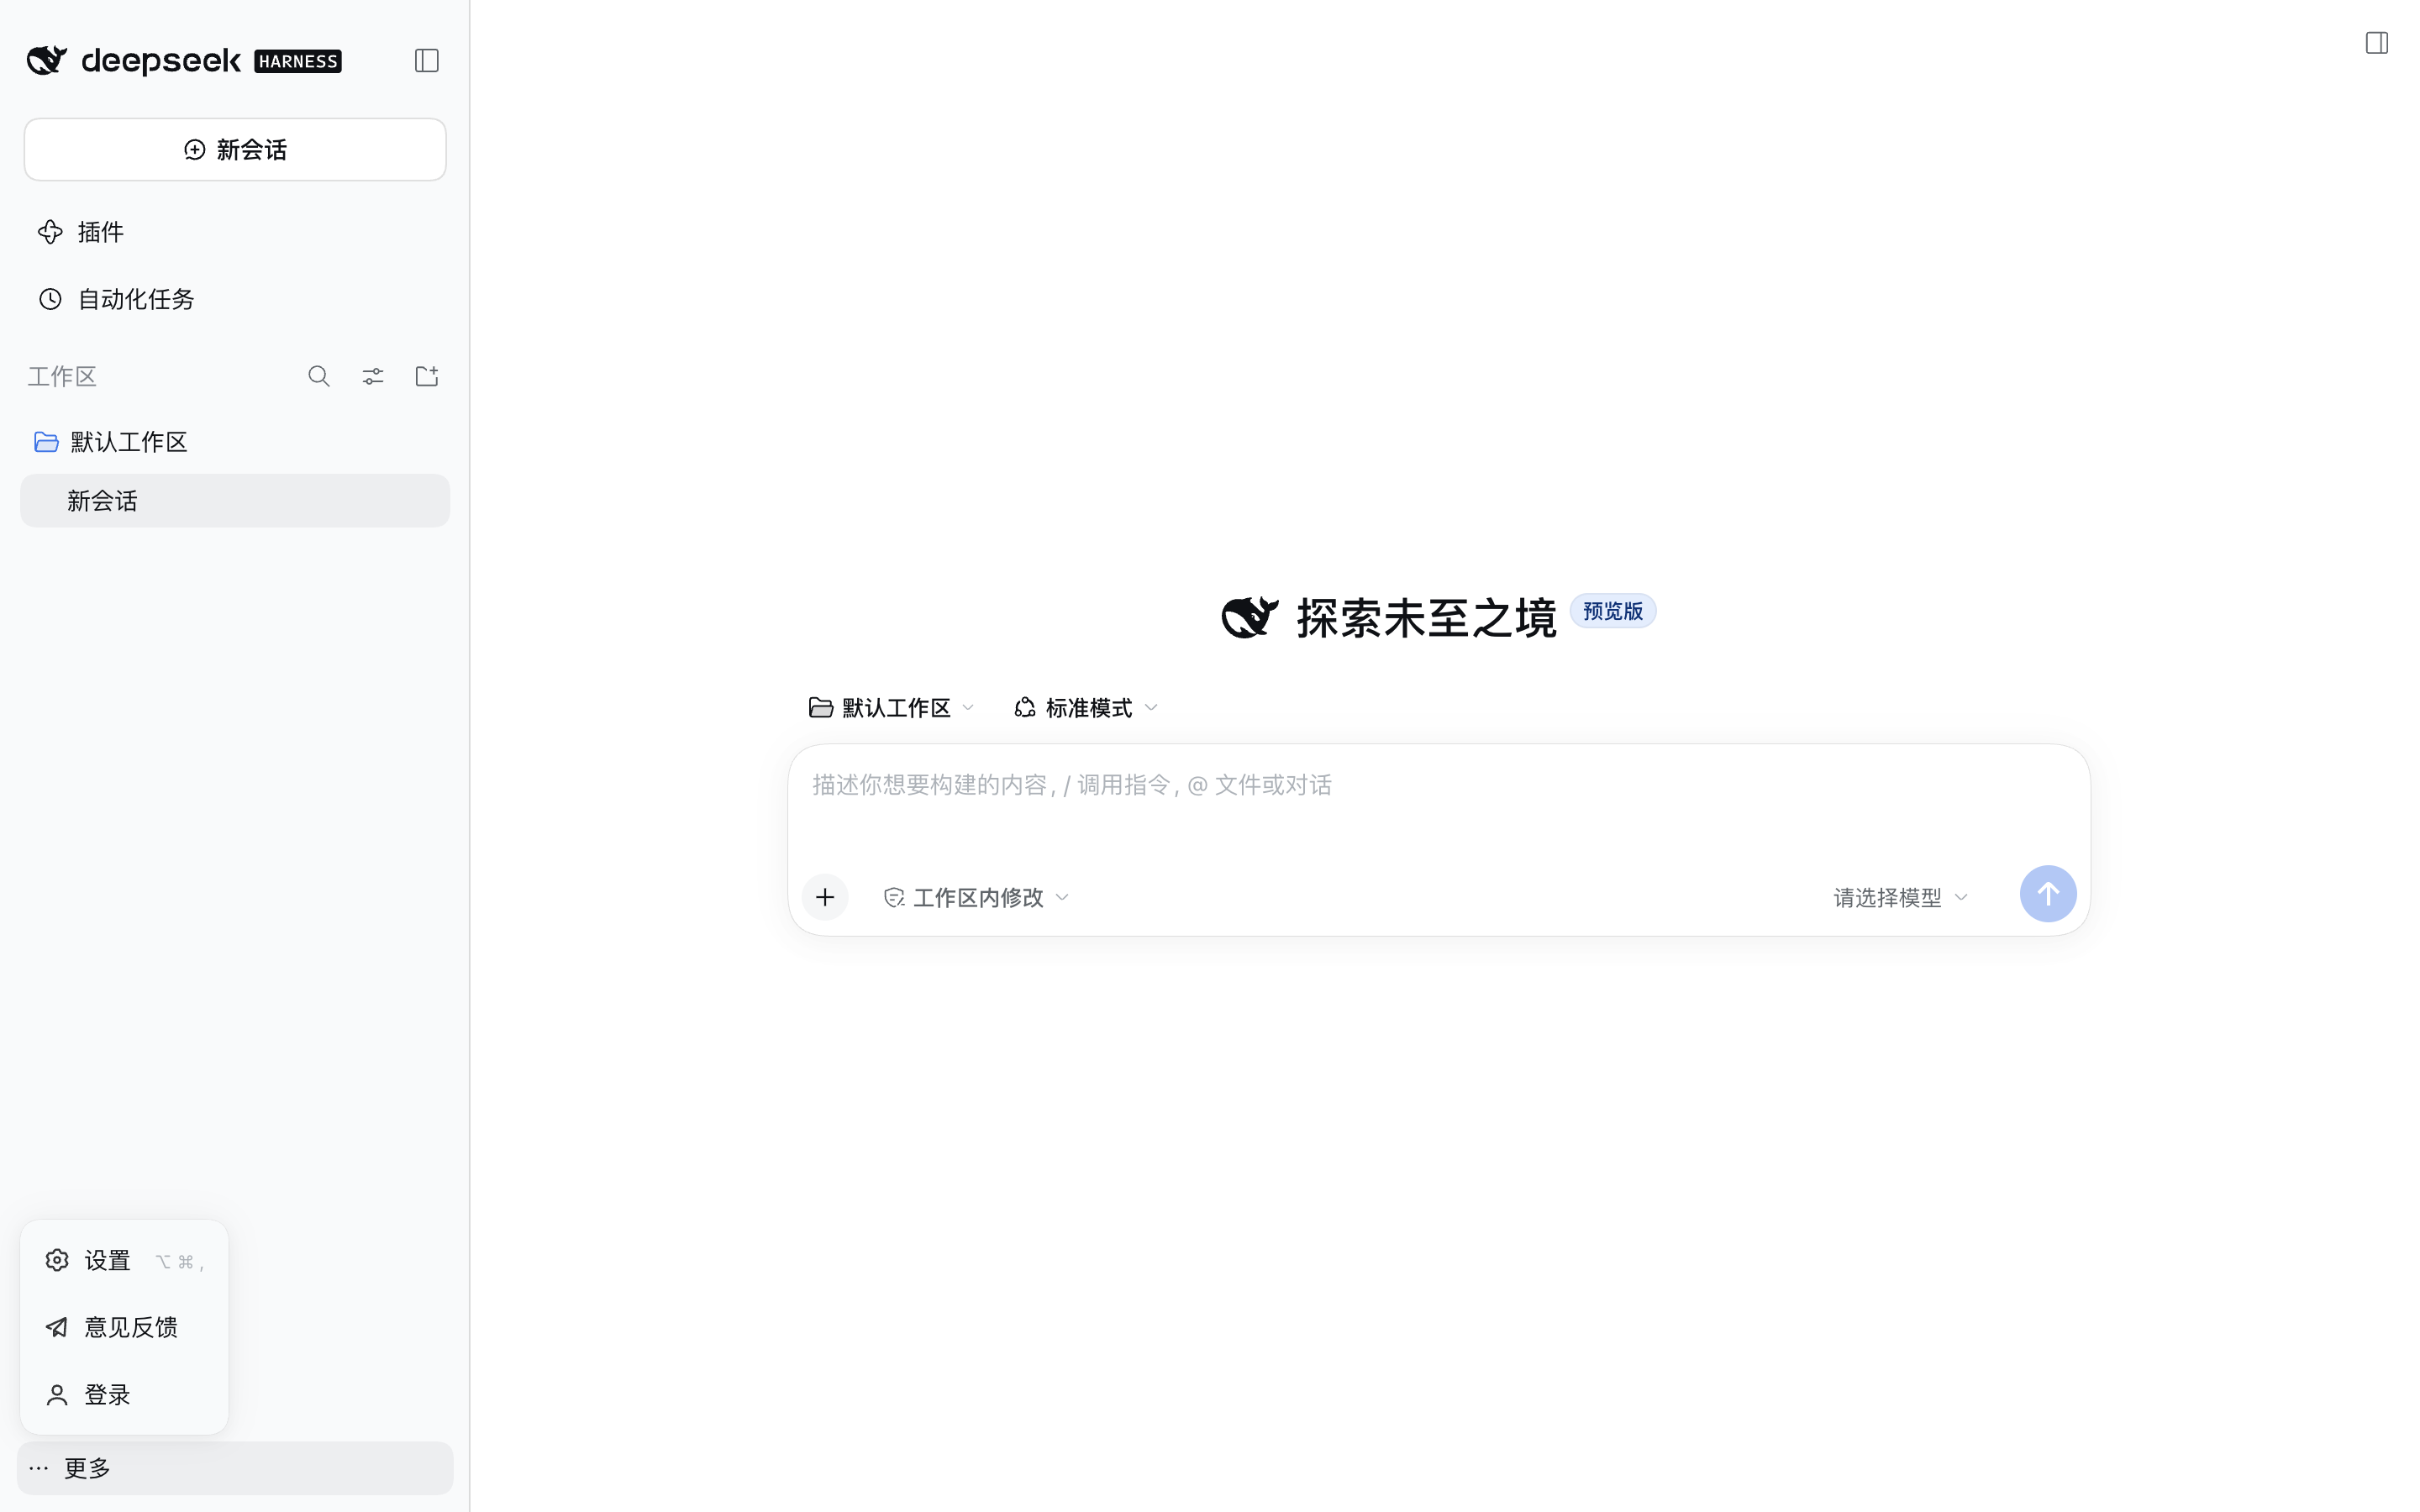Add a new workspace folder icon
2420x1512 pixels.
coord(427,376)
